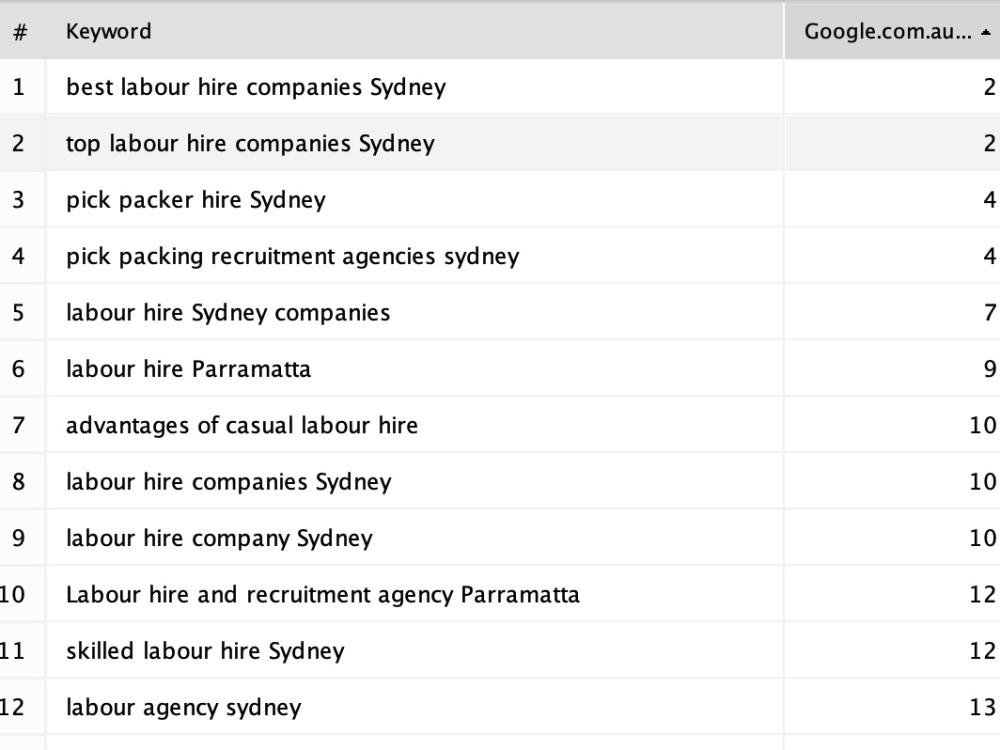
Task: Select keyword 'labour hire company Sydney'
Action: tap(219, 538)
